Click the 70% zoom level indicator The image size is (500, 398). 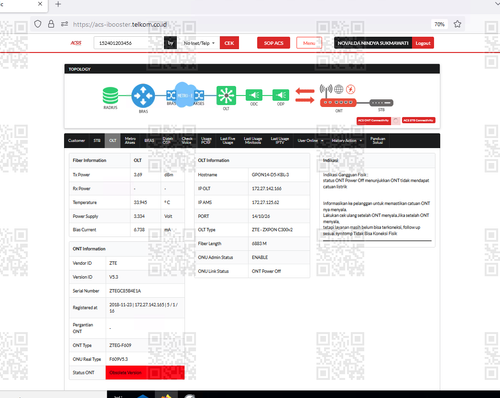point(439,24)
